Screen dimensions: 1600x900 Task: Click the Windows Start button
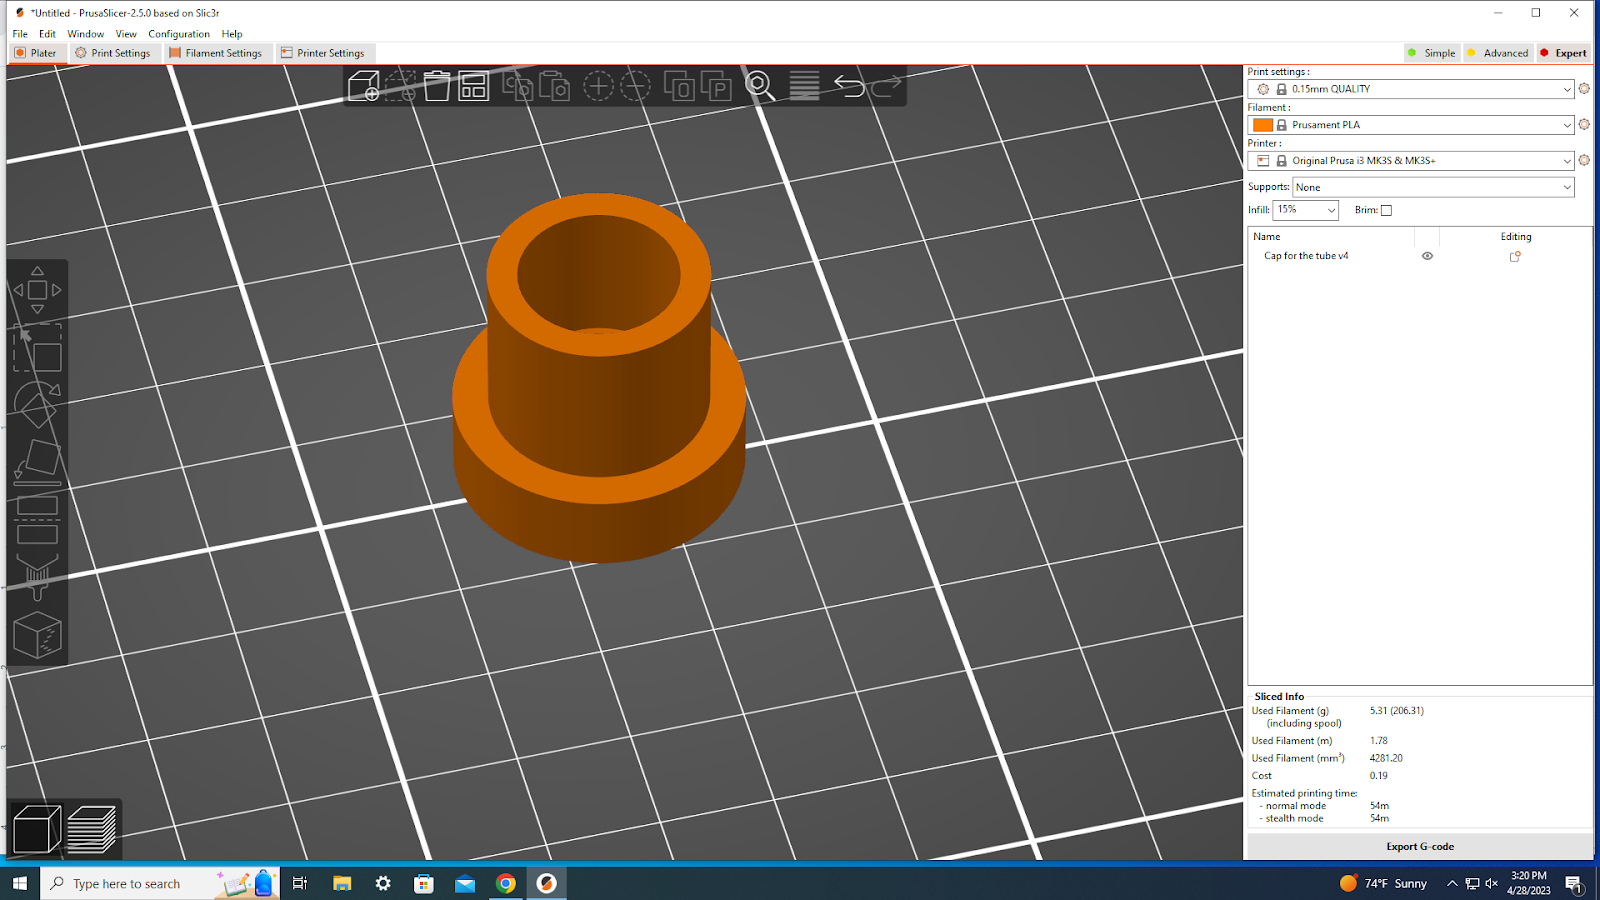pos(20,883)
